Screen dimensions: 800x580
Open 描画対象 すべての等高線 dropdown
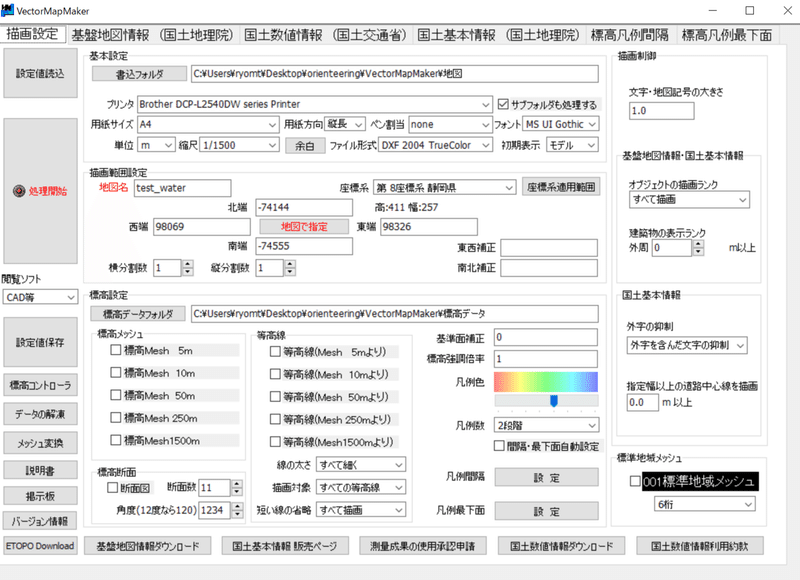361,487
